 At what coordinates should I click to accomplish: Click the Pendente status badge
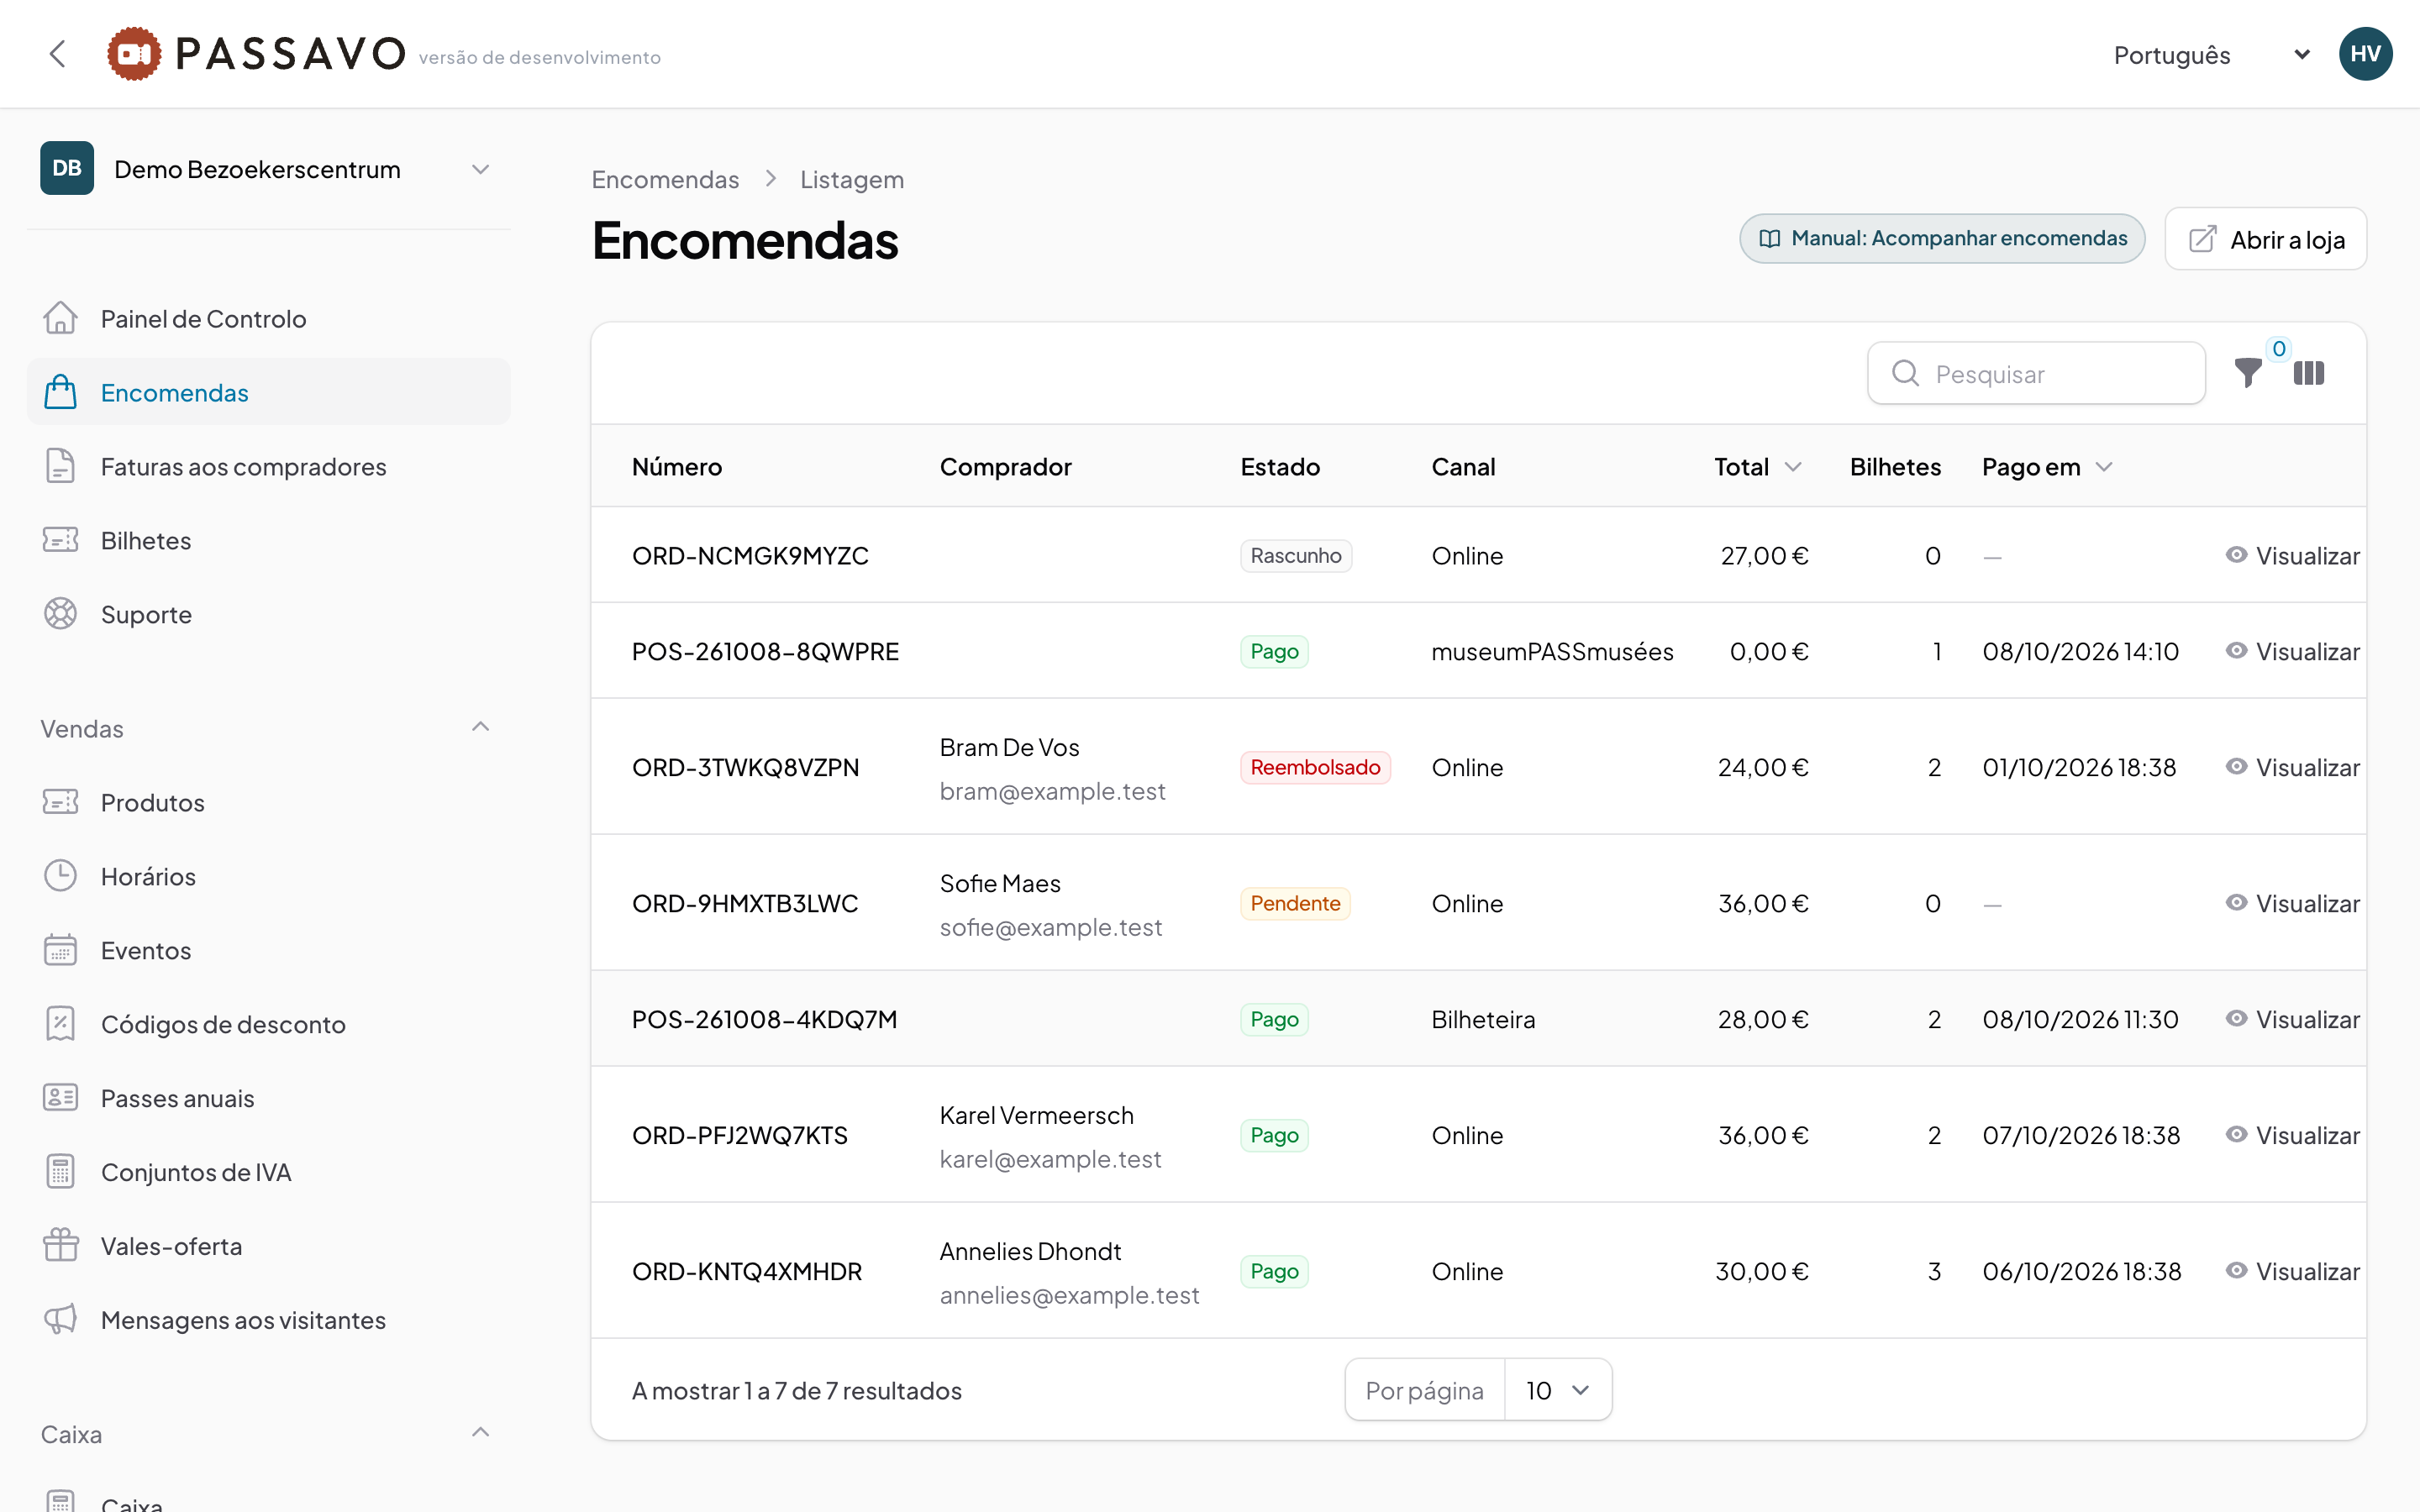(x=1295, y=903)
